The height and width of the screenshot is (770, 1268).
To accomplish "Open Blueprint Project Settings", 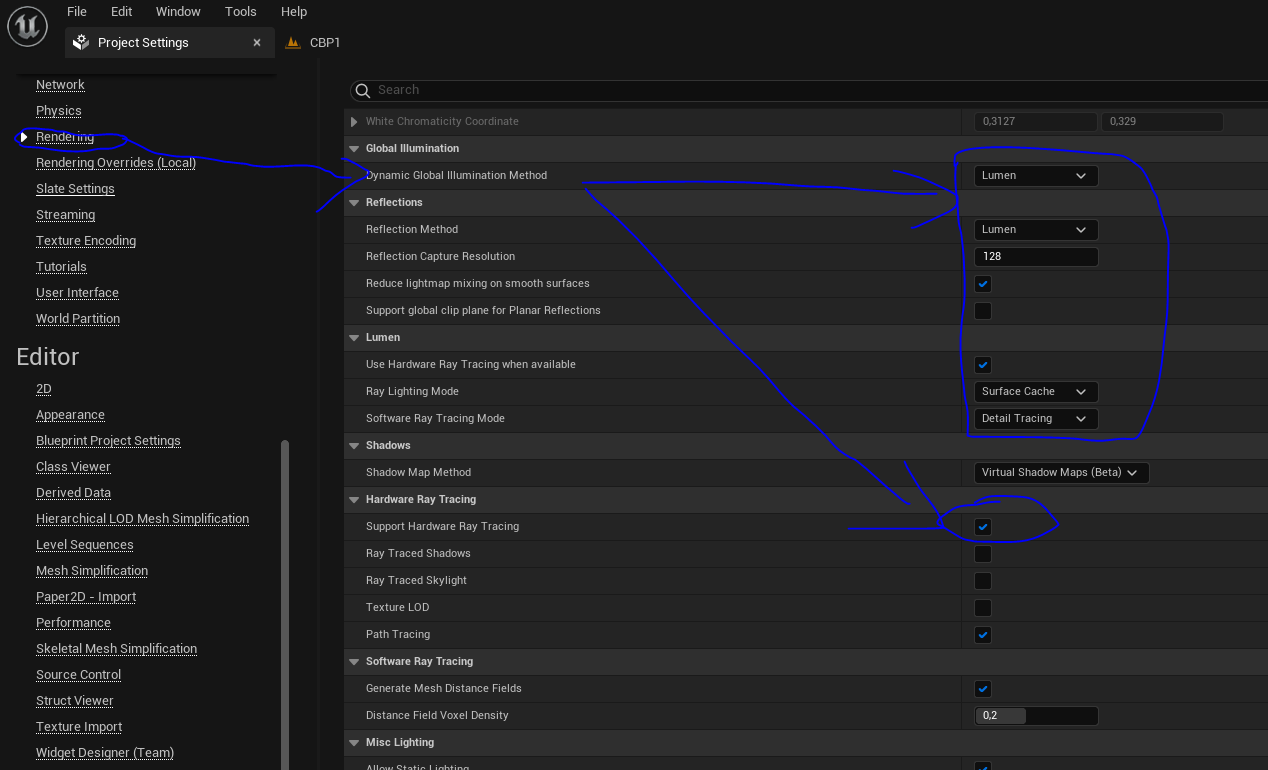I will (x=108, y=441).
